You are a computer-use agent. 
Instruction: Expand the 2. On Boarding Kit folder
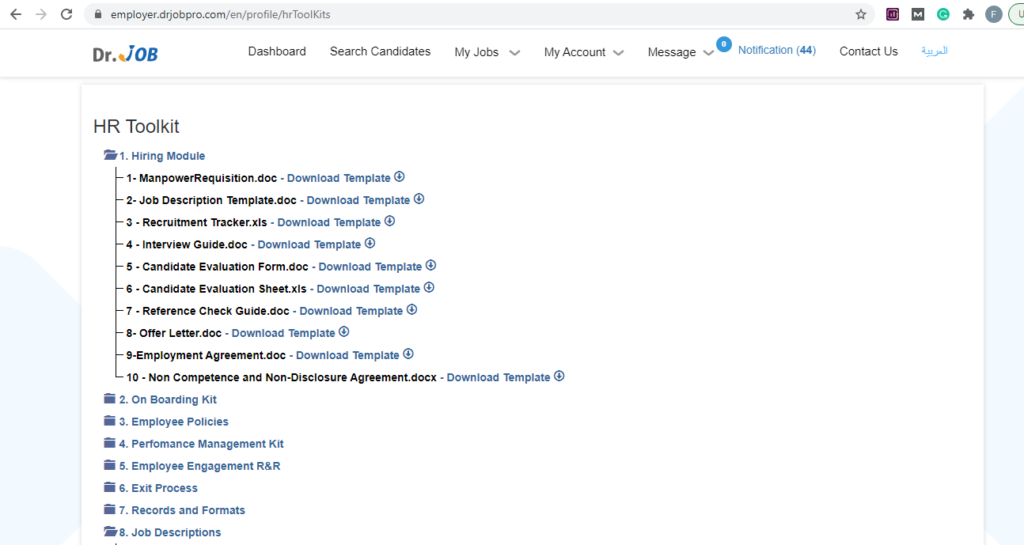pyautogui.click(x=160, y=399)
